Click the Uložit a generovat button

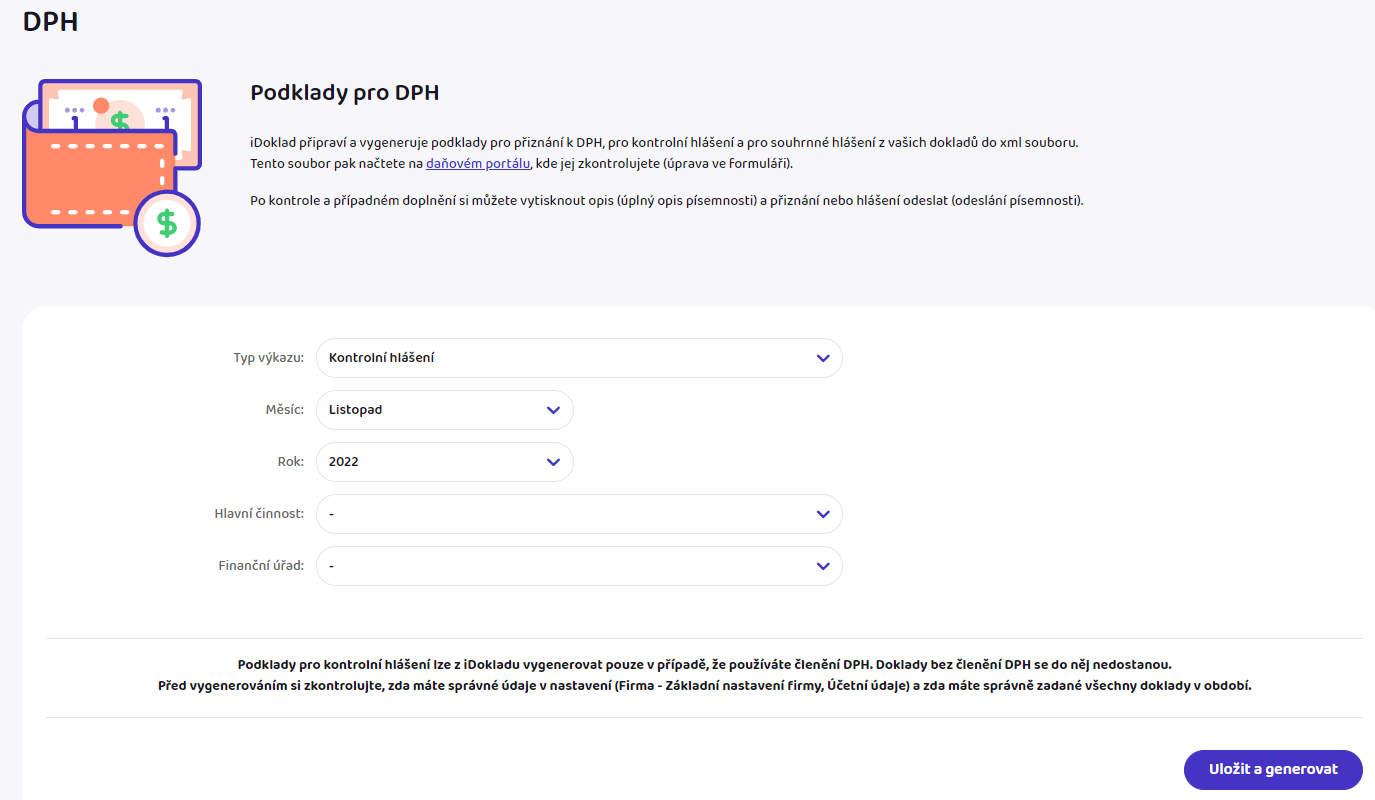1273,770
